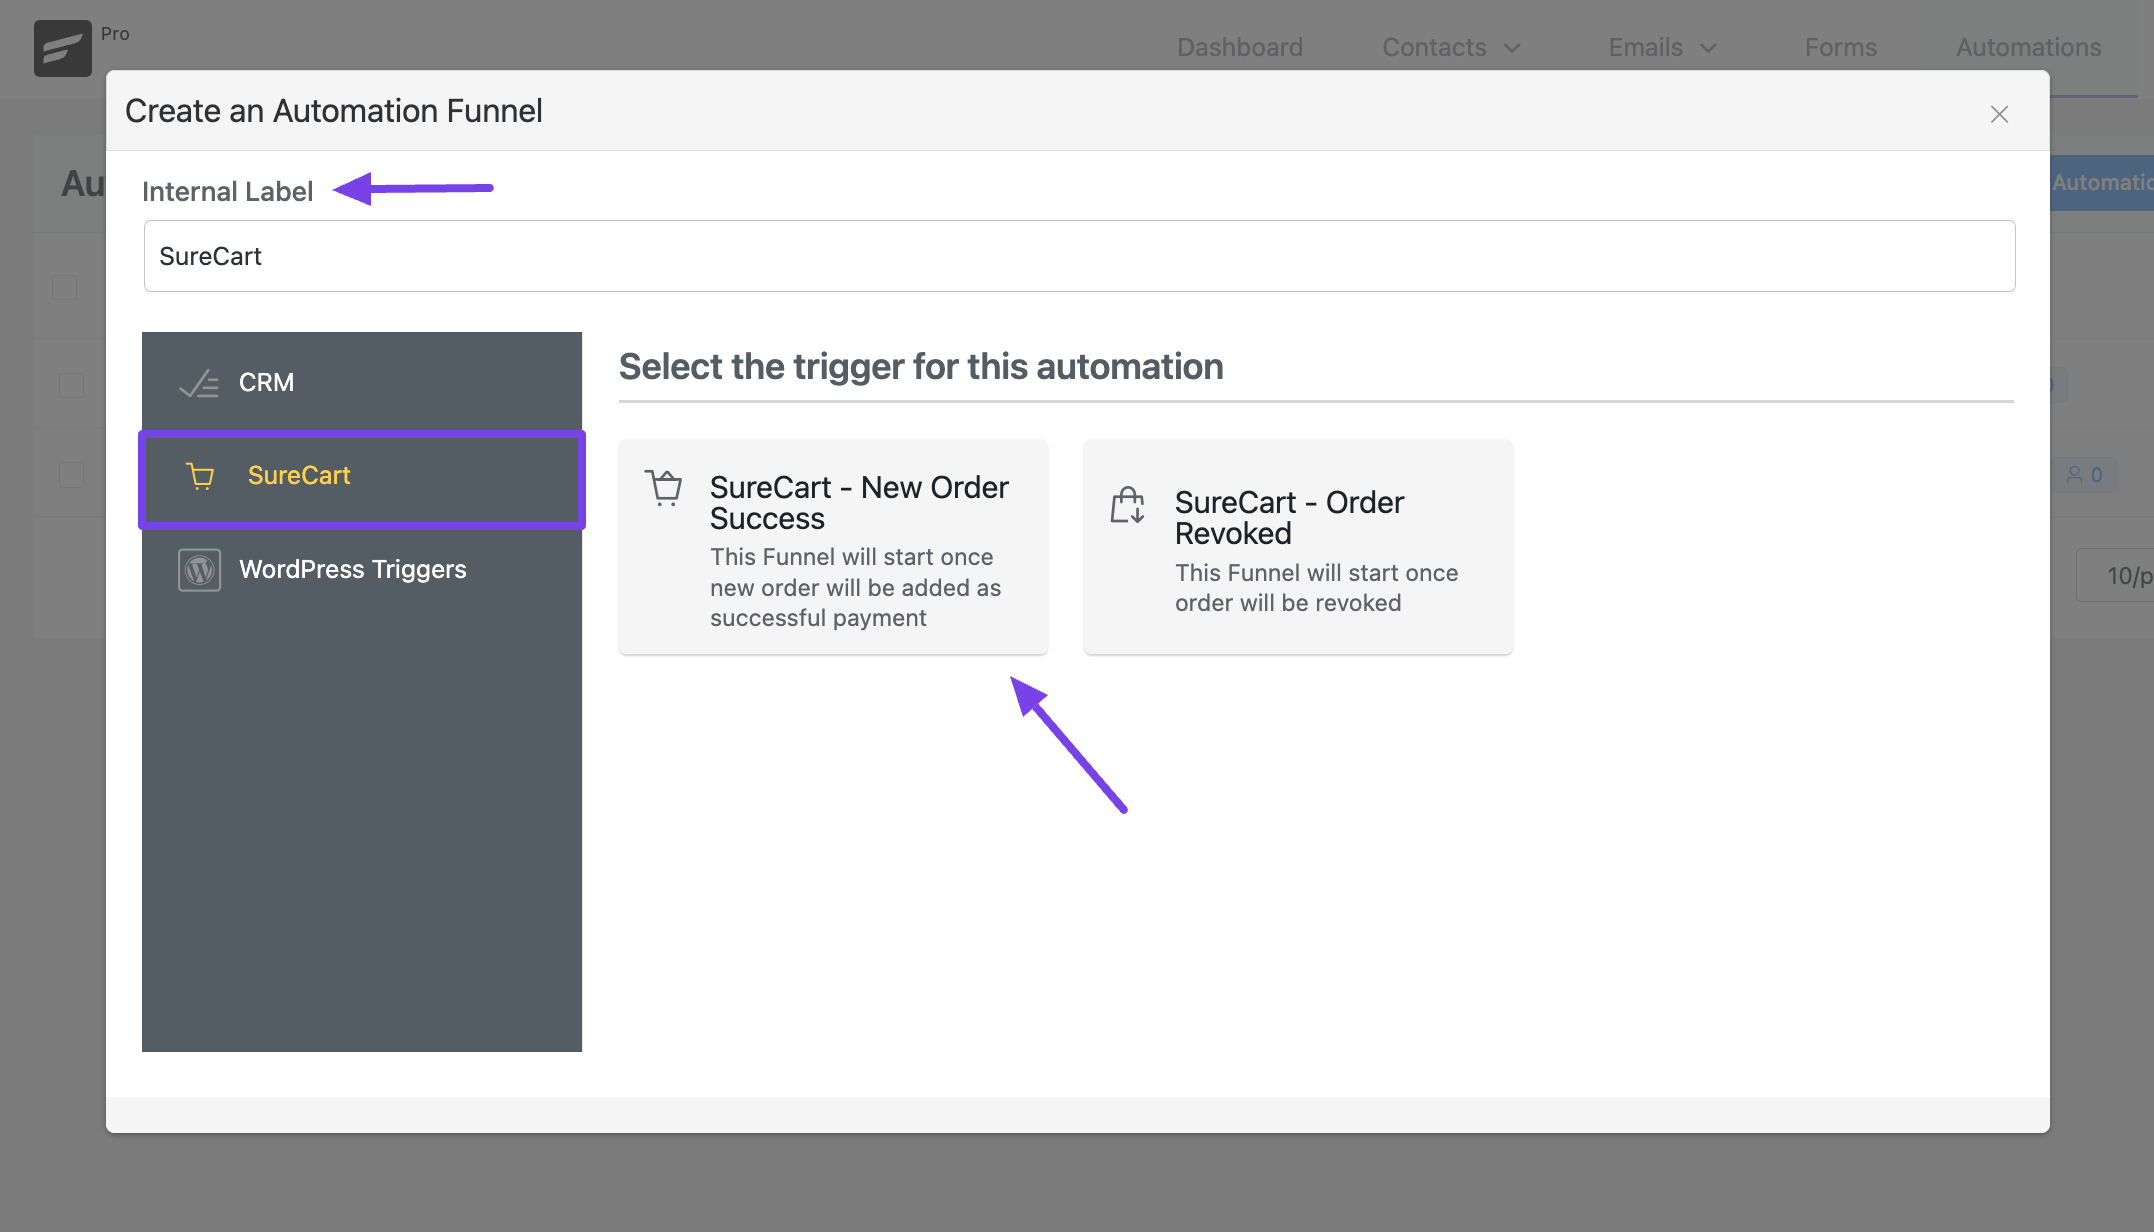Choose SureCart - Order Revoked trigger
The image size is (2154, 1232).
click(x=1298, y=547)
